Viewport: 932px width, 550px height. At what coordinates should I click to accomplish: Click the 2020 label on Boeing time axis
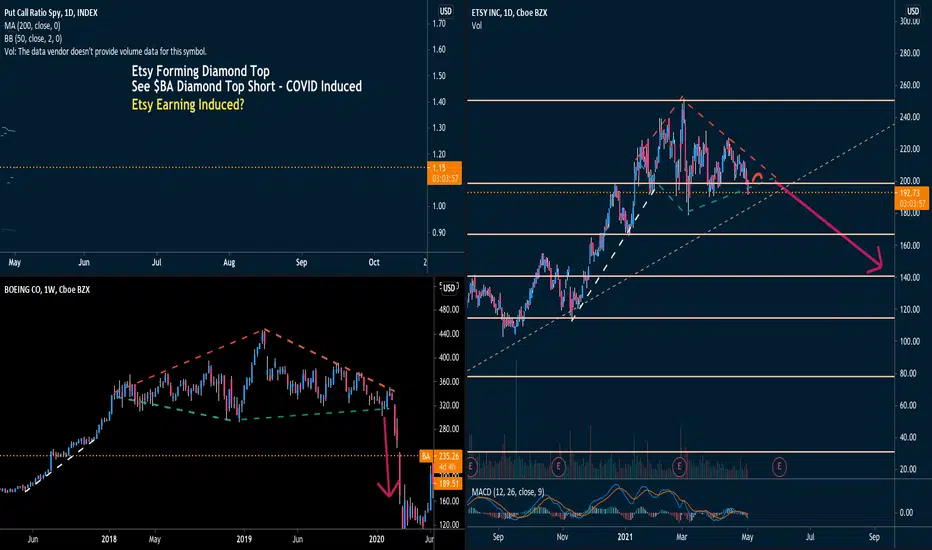[376, 539]
